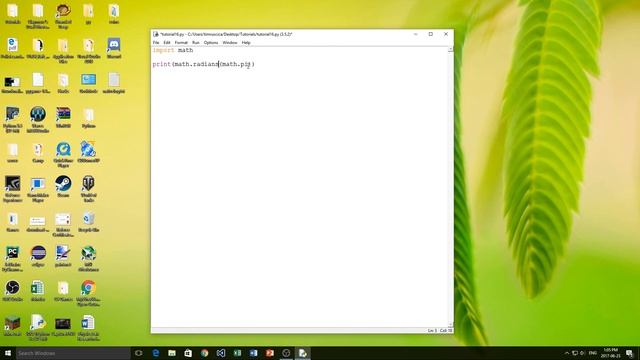This screenshot has width=640, height=360.
Task: Open Visual Studio from the taskbar
Action: 221,353
